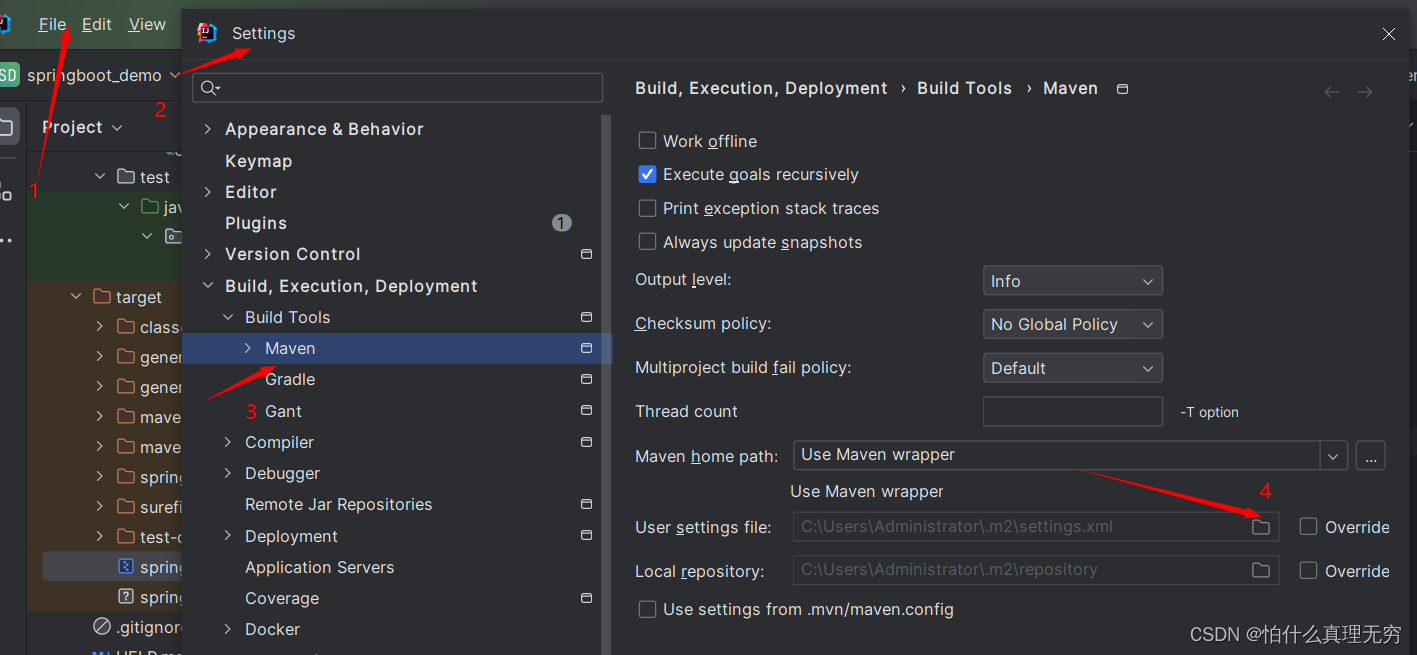Click the test folder icon in project tree
Screen dimensions: 1417x655
coord(126,177)
